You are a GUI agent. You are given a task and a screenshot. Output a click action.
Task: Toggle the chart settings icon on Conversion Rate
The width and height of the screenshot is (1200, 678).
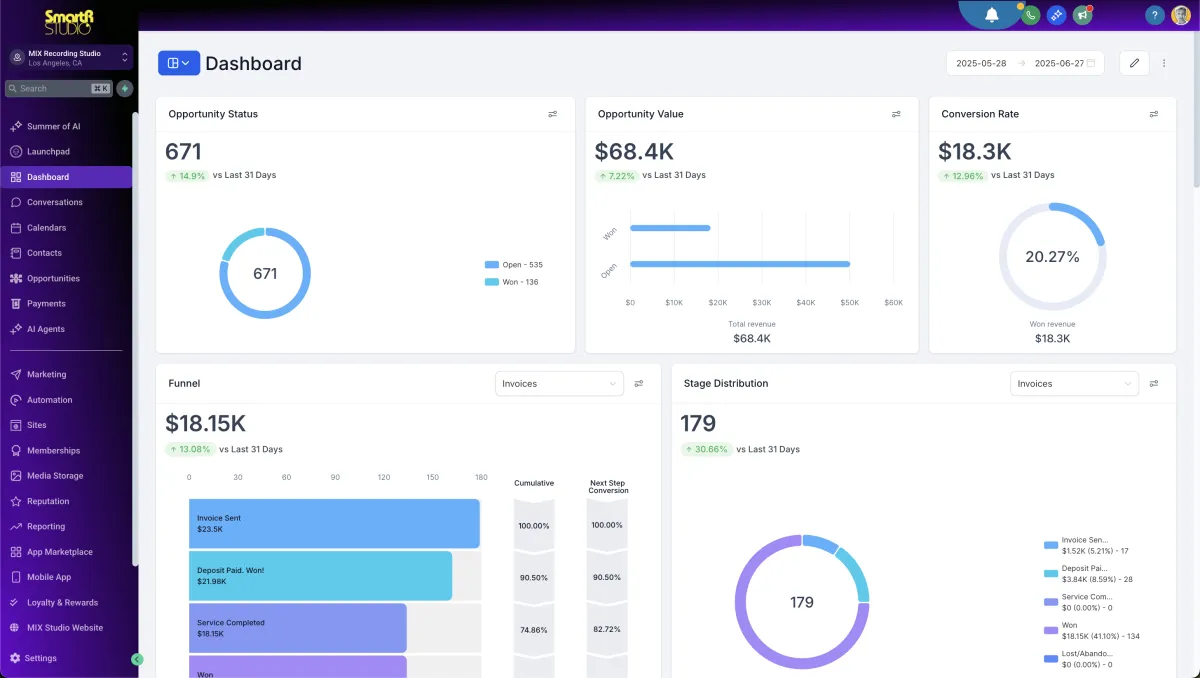(1153, 114)
